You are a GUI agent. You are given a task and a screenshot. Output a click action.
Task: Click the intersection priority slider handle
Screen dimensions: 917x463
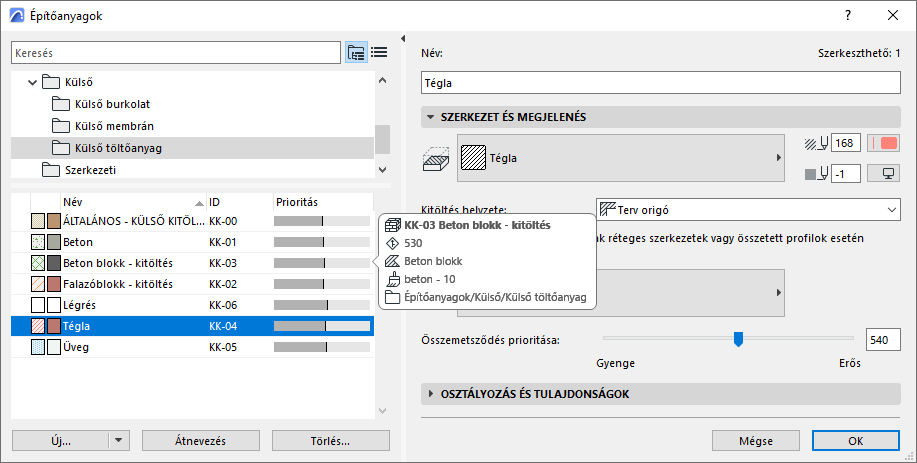coord(738,339)
